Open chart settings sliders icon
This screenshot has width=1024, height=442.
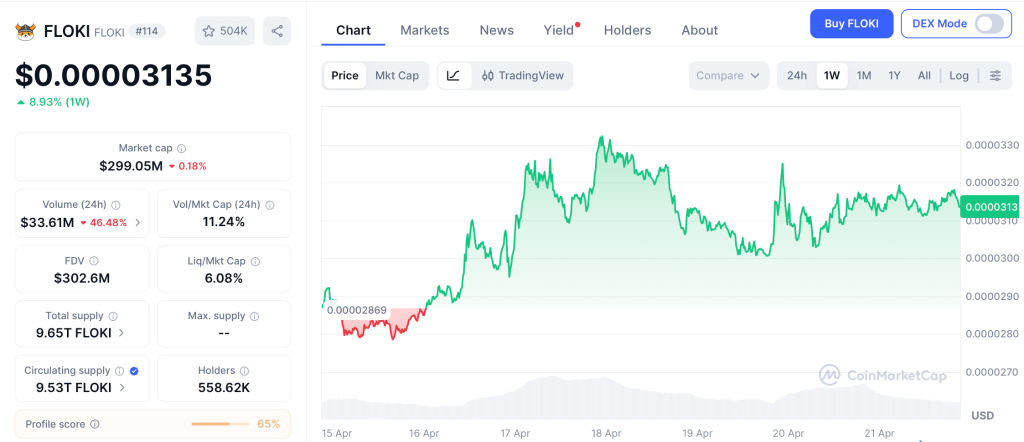click(x=994, y=75)
